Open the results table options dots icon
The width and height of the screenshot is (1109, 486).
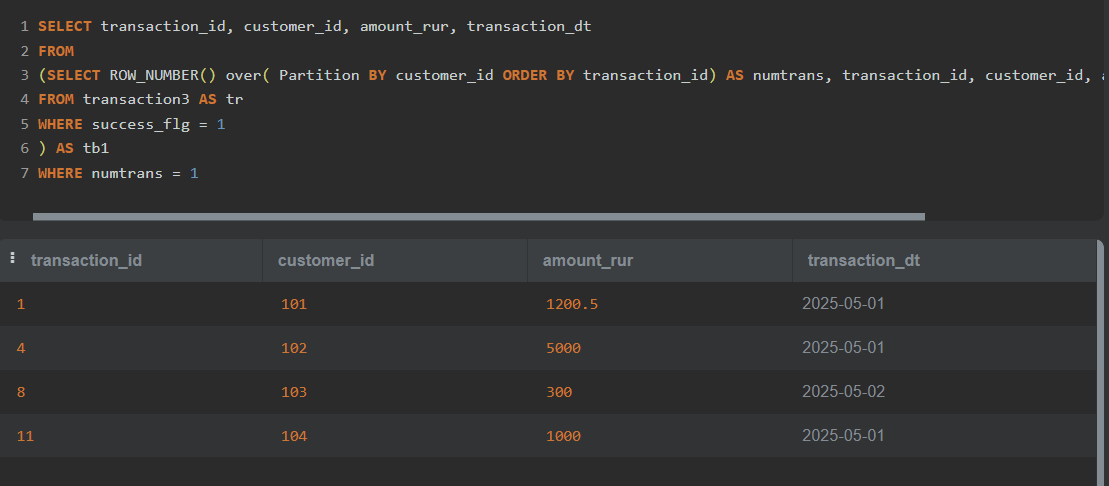pos(12,258)
